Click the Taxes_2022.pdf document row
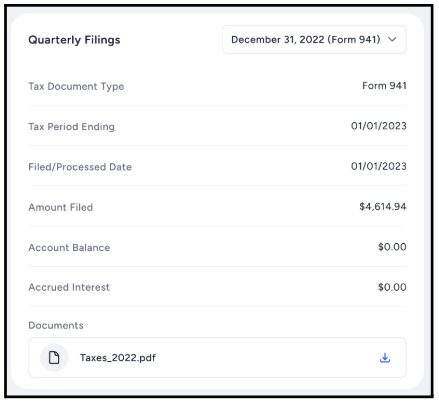Viewport: 439px width, 405px height. tap(217, 358)
